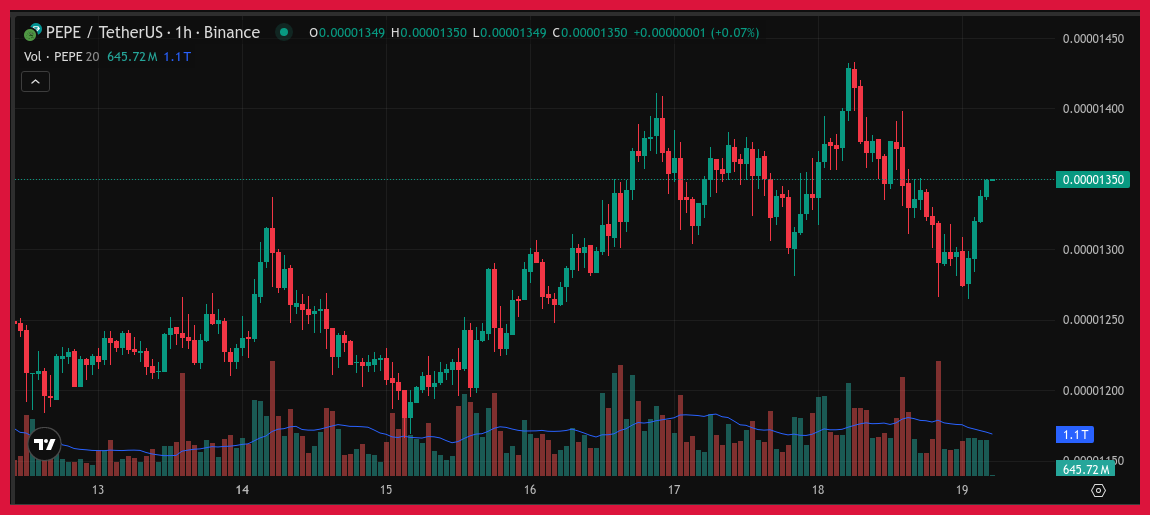The height and width of the screenshot is (515, 1150).
Task: Collapse the indicator legend chevron button
Action: pos(35,81)
